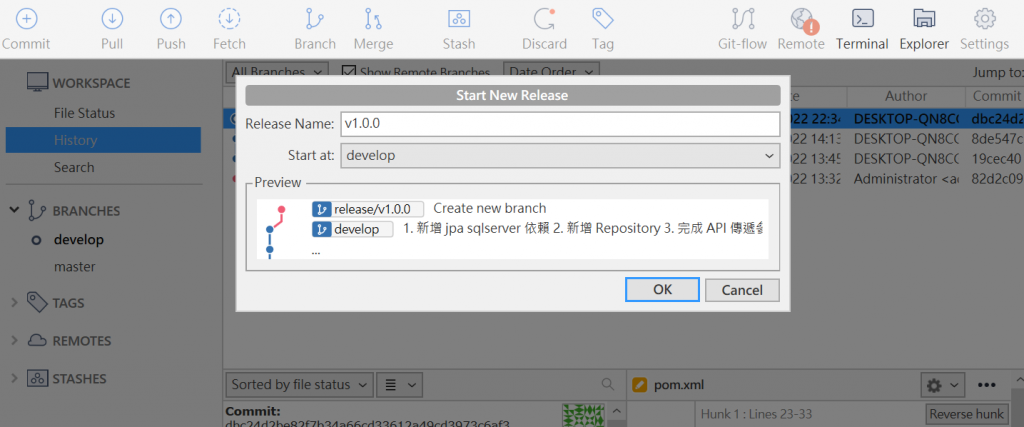Click the three-dots more options icon
1024x427 pixels.
[x=986, y=385]
